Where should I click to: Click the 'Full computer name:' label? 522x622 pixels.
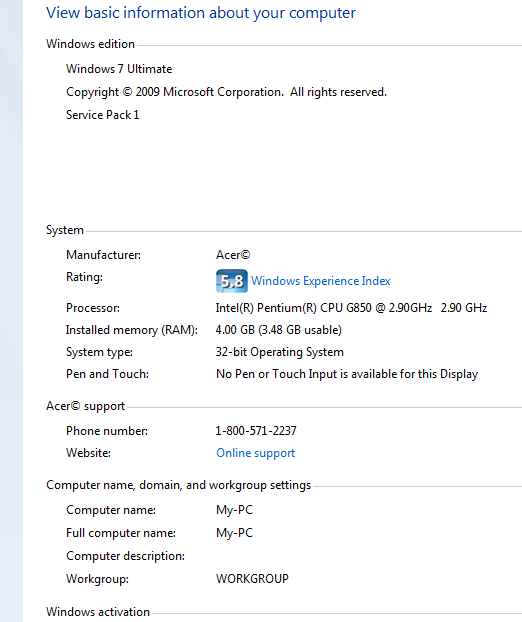coord(121,533)
